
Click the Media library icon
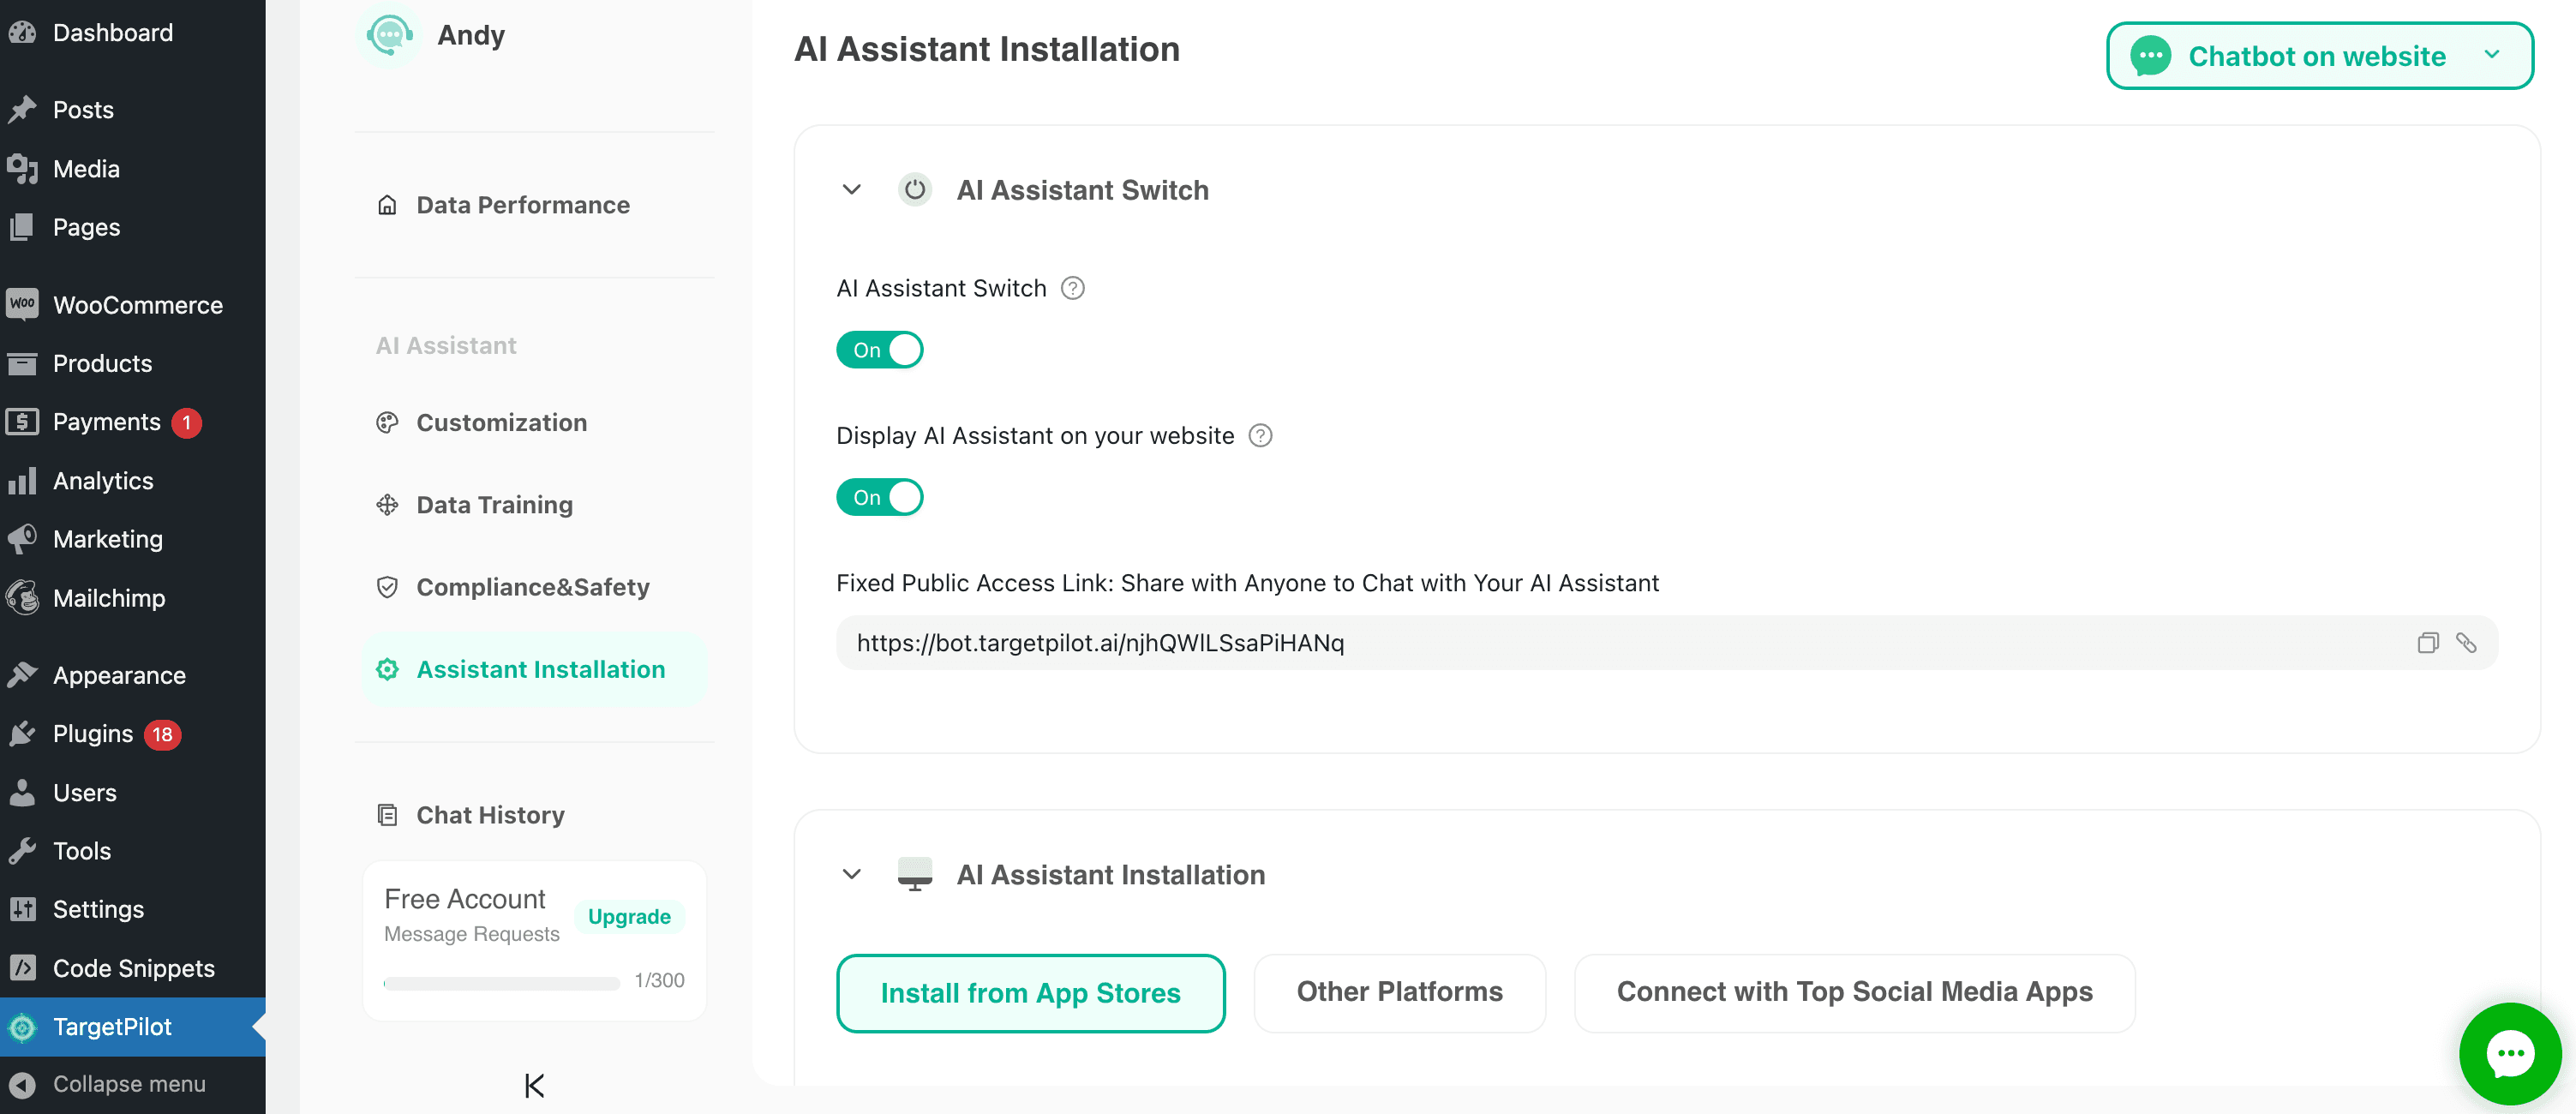22,168
